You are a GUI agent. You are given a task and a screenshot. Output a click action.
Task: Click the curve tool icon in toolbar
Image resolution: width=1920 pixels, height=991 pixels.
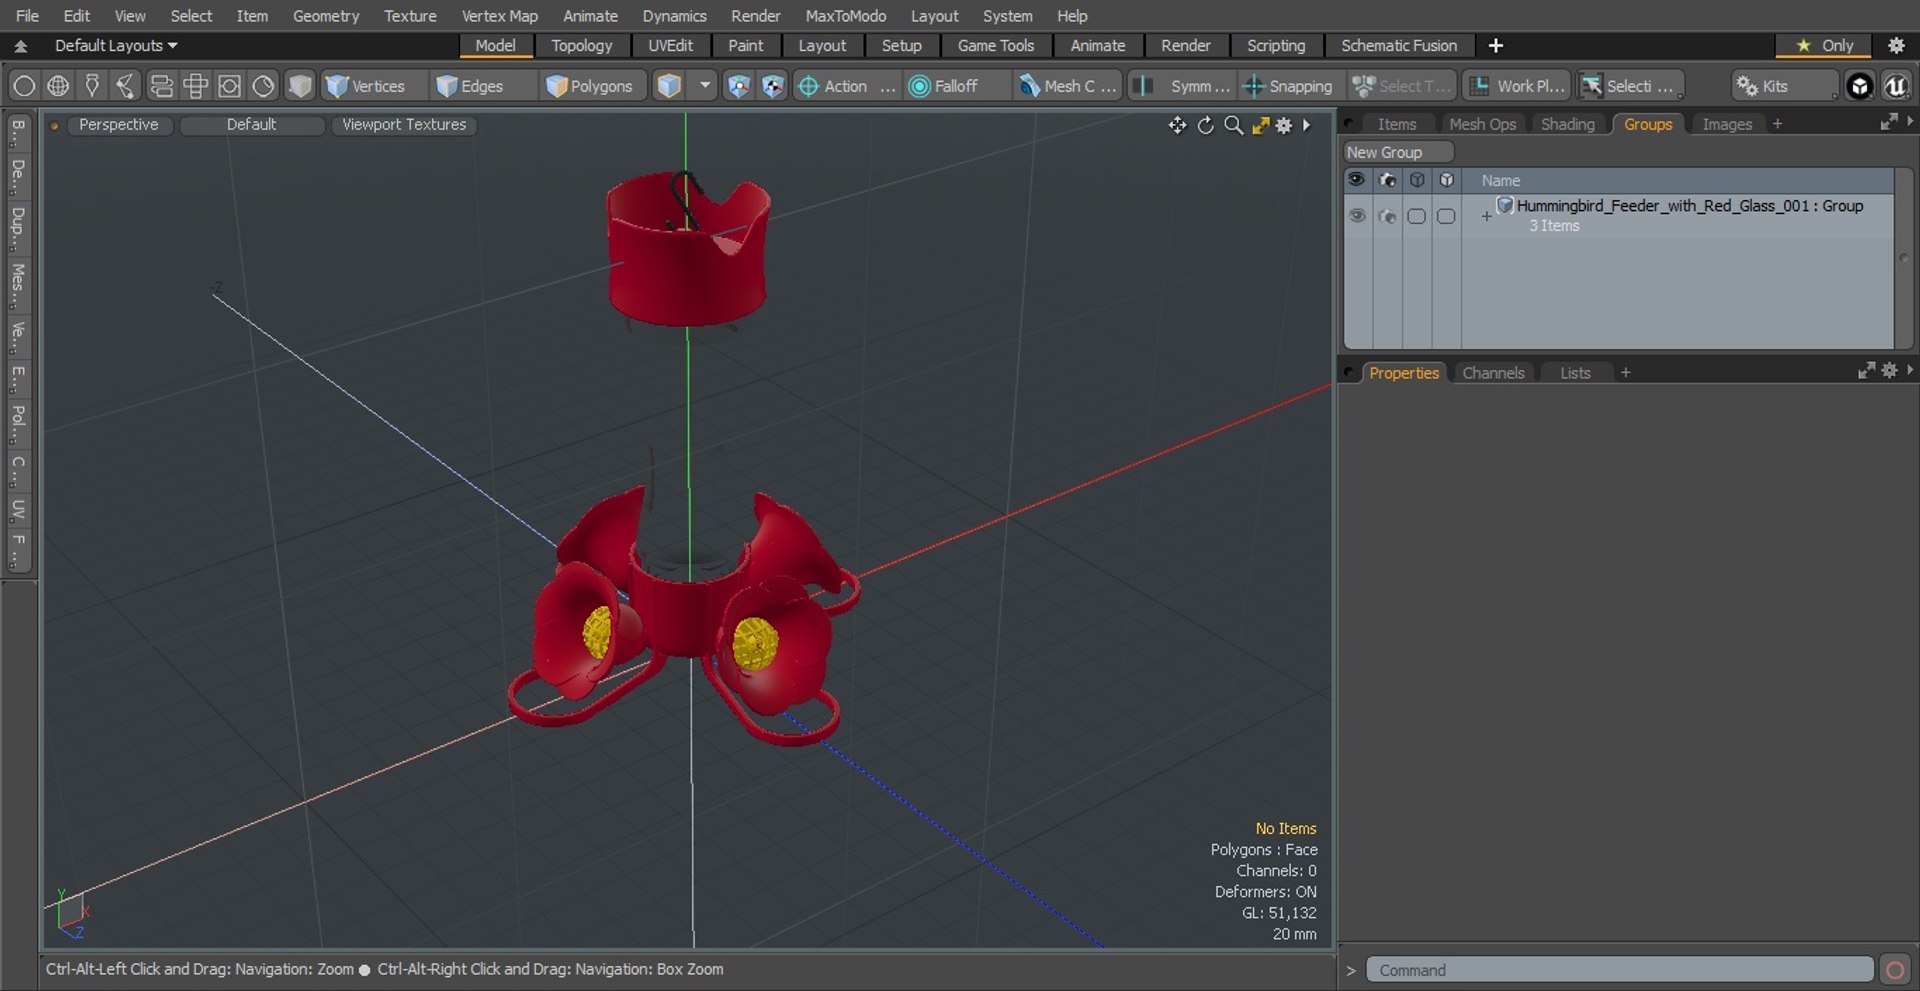point(126,86)
